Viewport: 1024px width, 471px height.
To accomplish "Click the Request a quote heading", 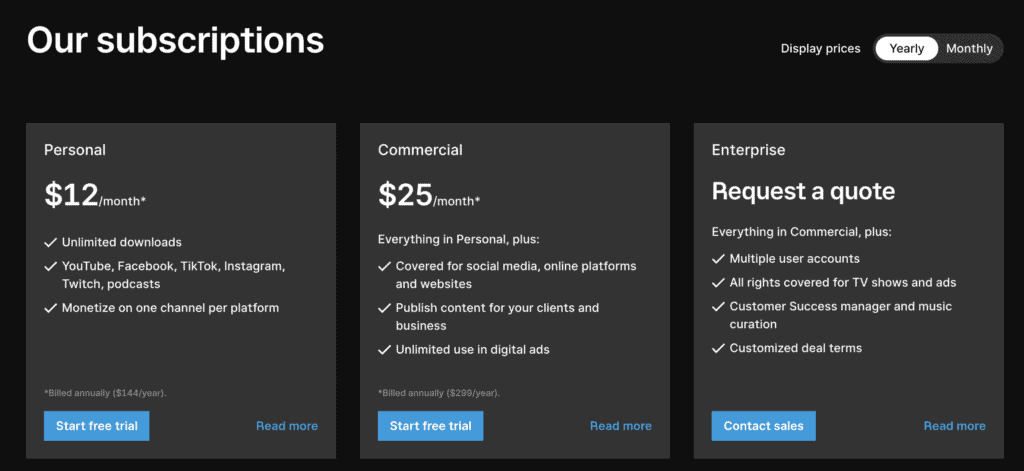I will coord(803,191).
